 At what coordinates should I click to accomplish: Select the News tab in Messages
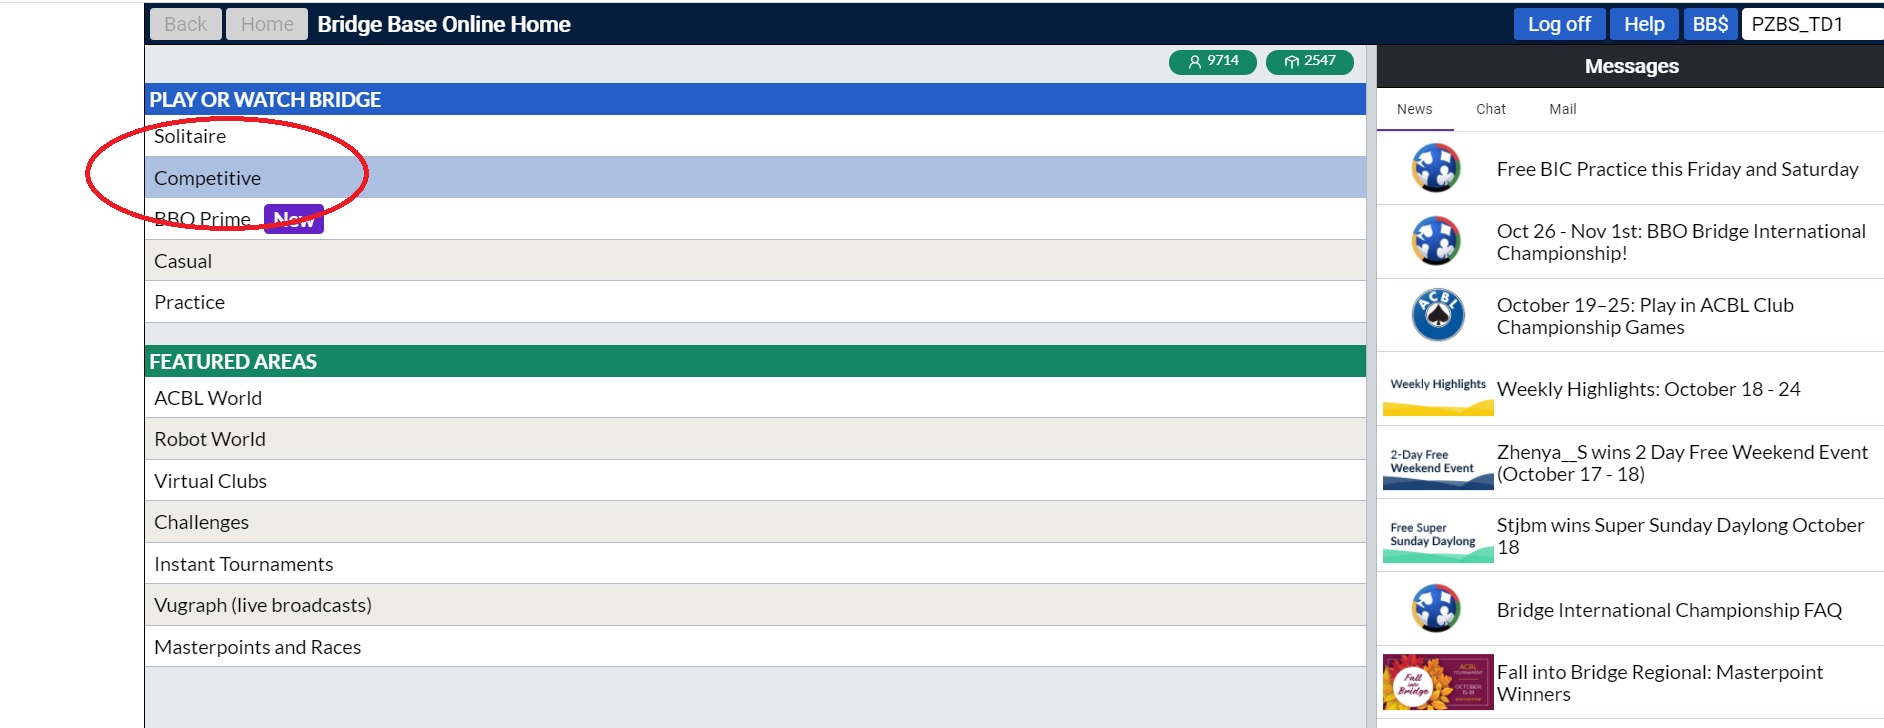(1414, 109)
